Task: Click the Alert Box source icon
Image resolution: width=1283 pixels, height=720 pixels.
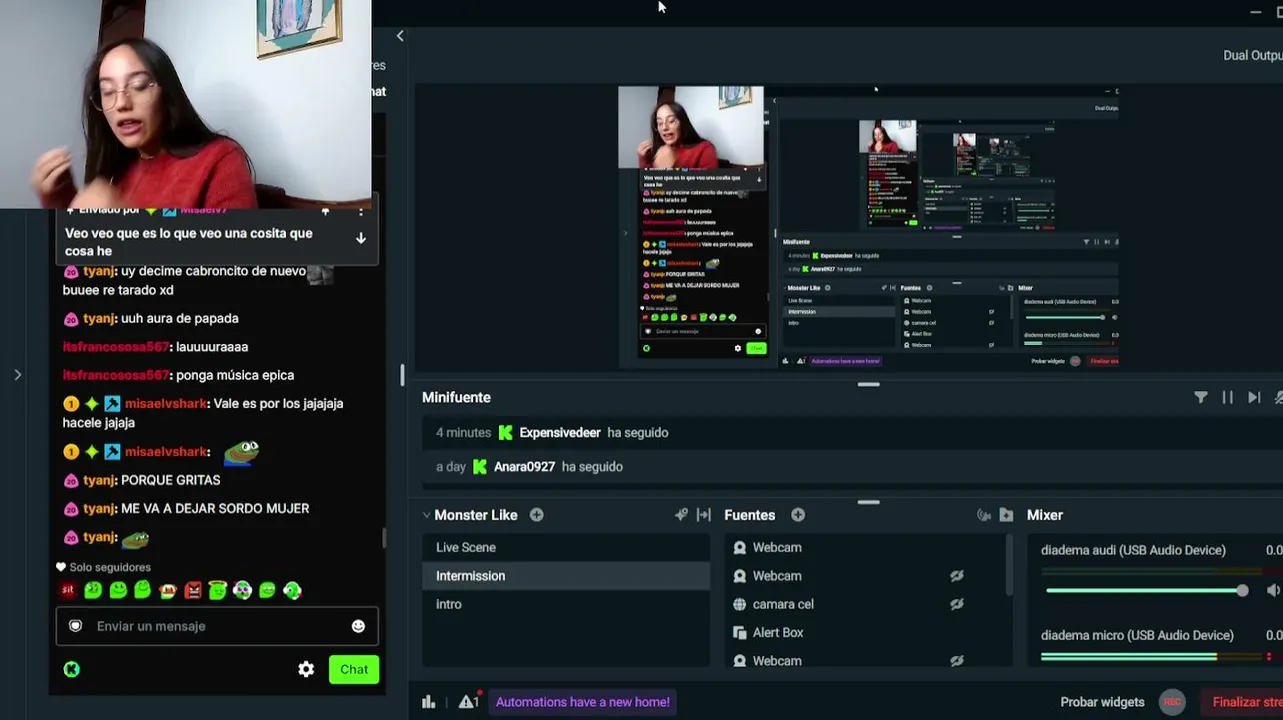Action: [x=740, y=633]
